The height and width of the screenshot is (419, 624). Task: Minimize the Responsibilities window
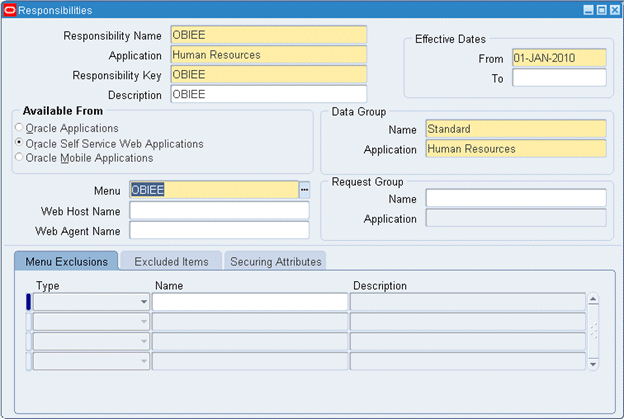588,10
